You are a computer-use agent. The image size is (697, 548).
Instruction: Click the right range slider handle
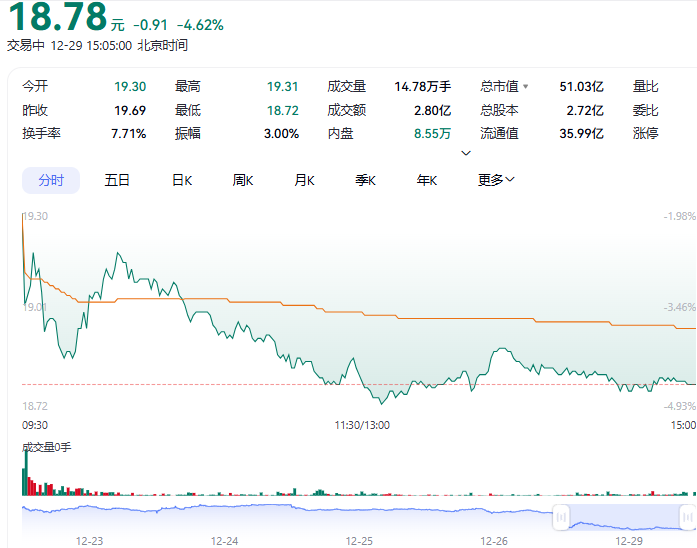[688, 516]
